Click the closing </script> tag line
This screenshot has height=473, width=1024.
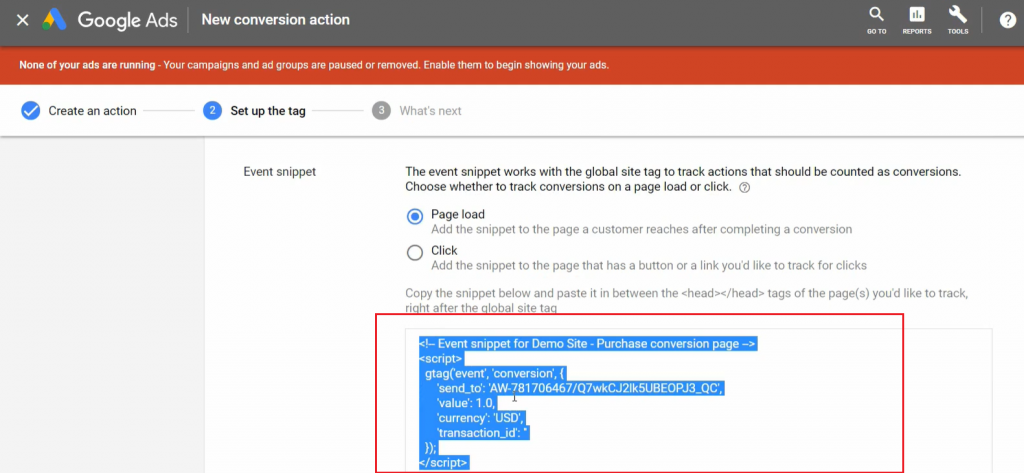click(444, 463)
